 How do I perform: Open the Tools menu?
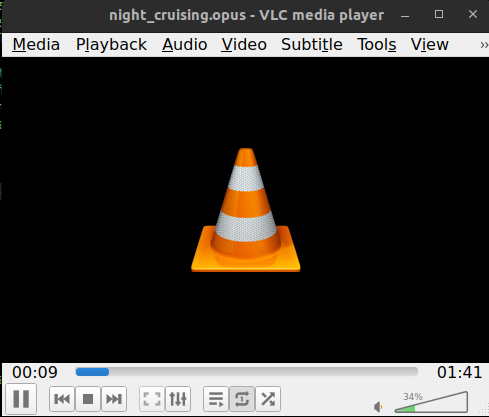[377, 45]
